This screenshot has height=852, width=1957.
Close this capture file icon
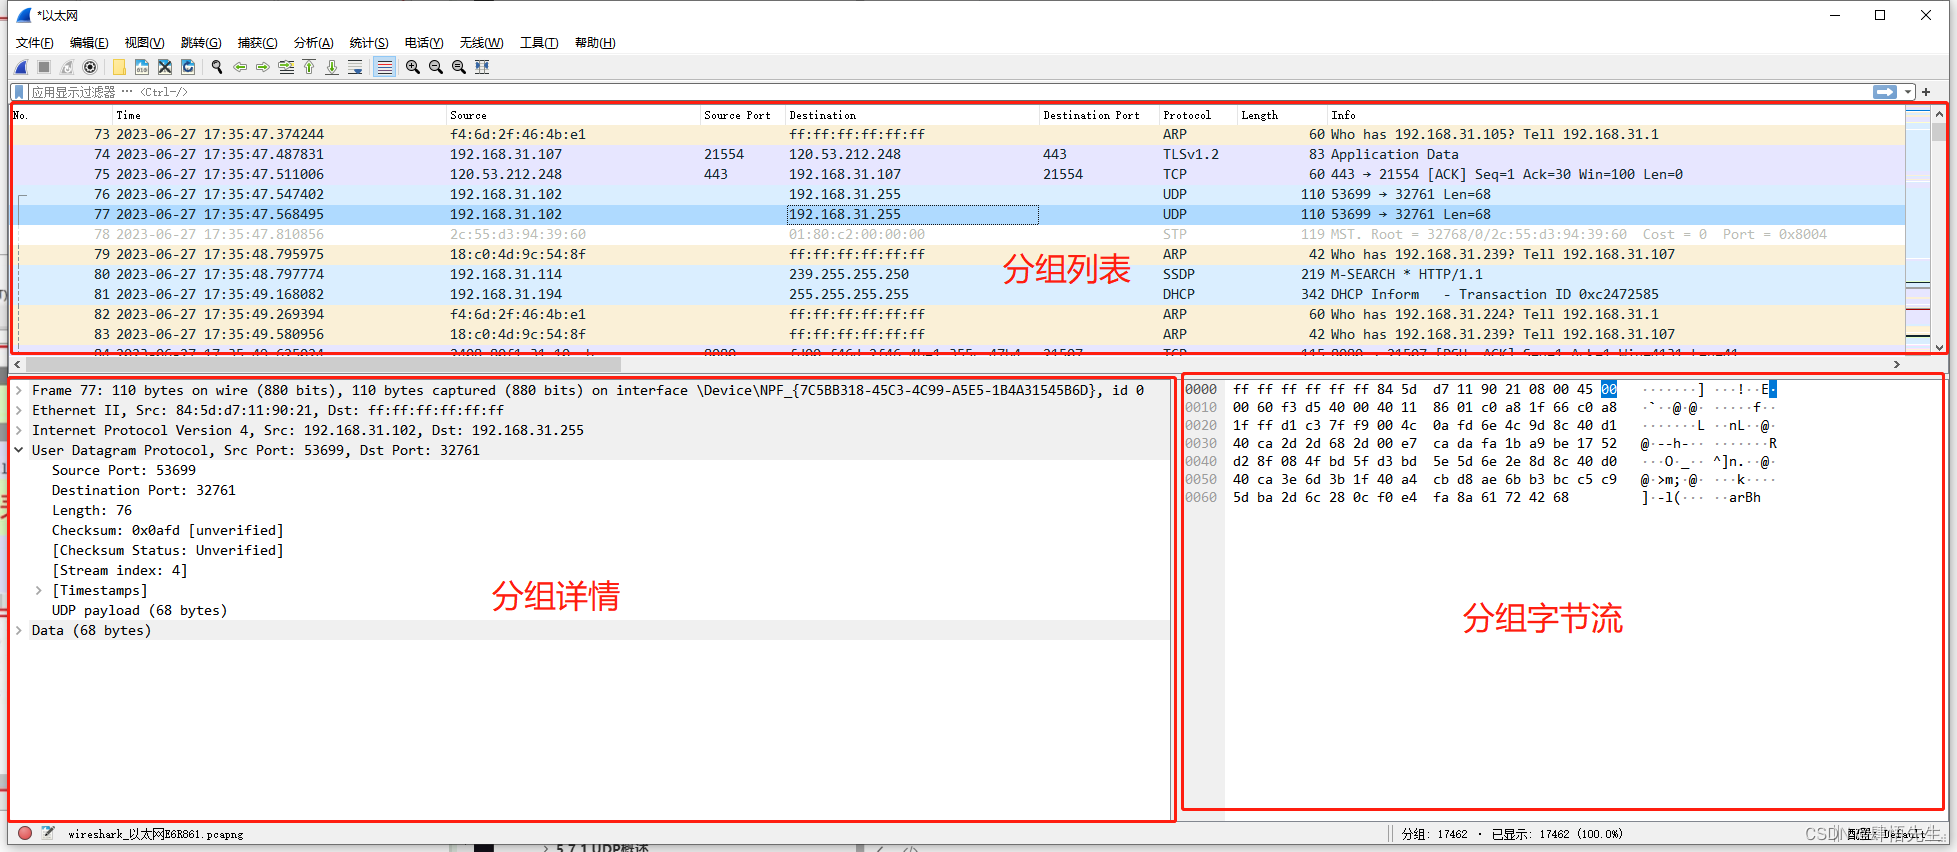click(165, 67)
